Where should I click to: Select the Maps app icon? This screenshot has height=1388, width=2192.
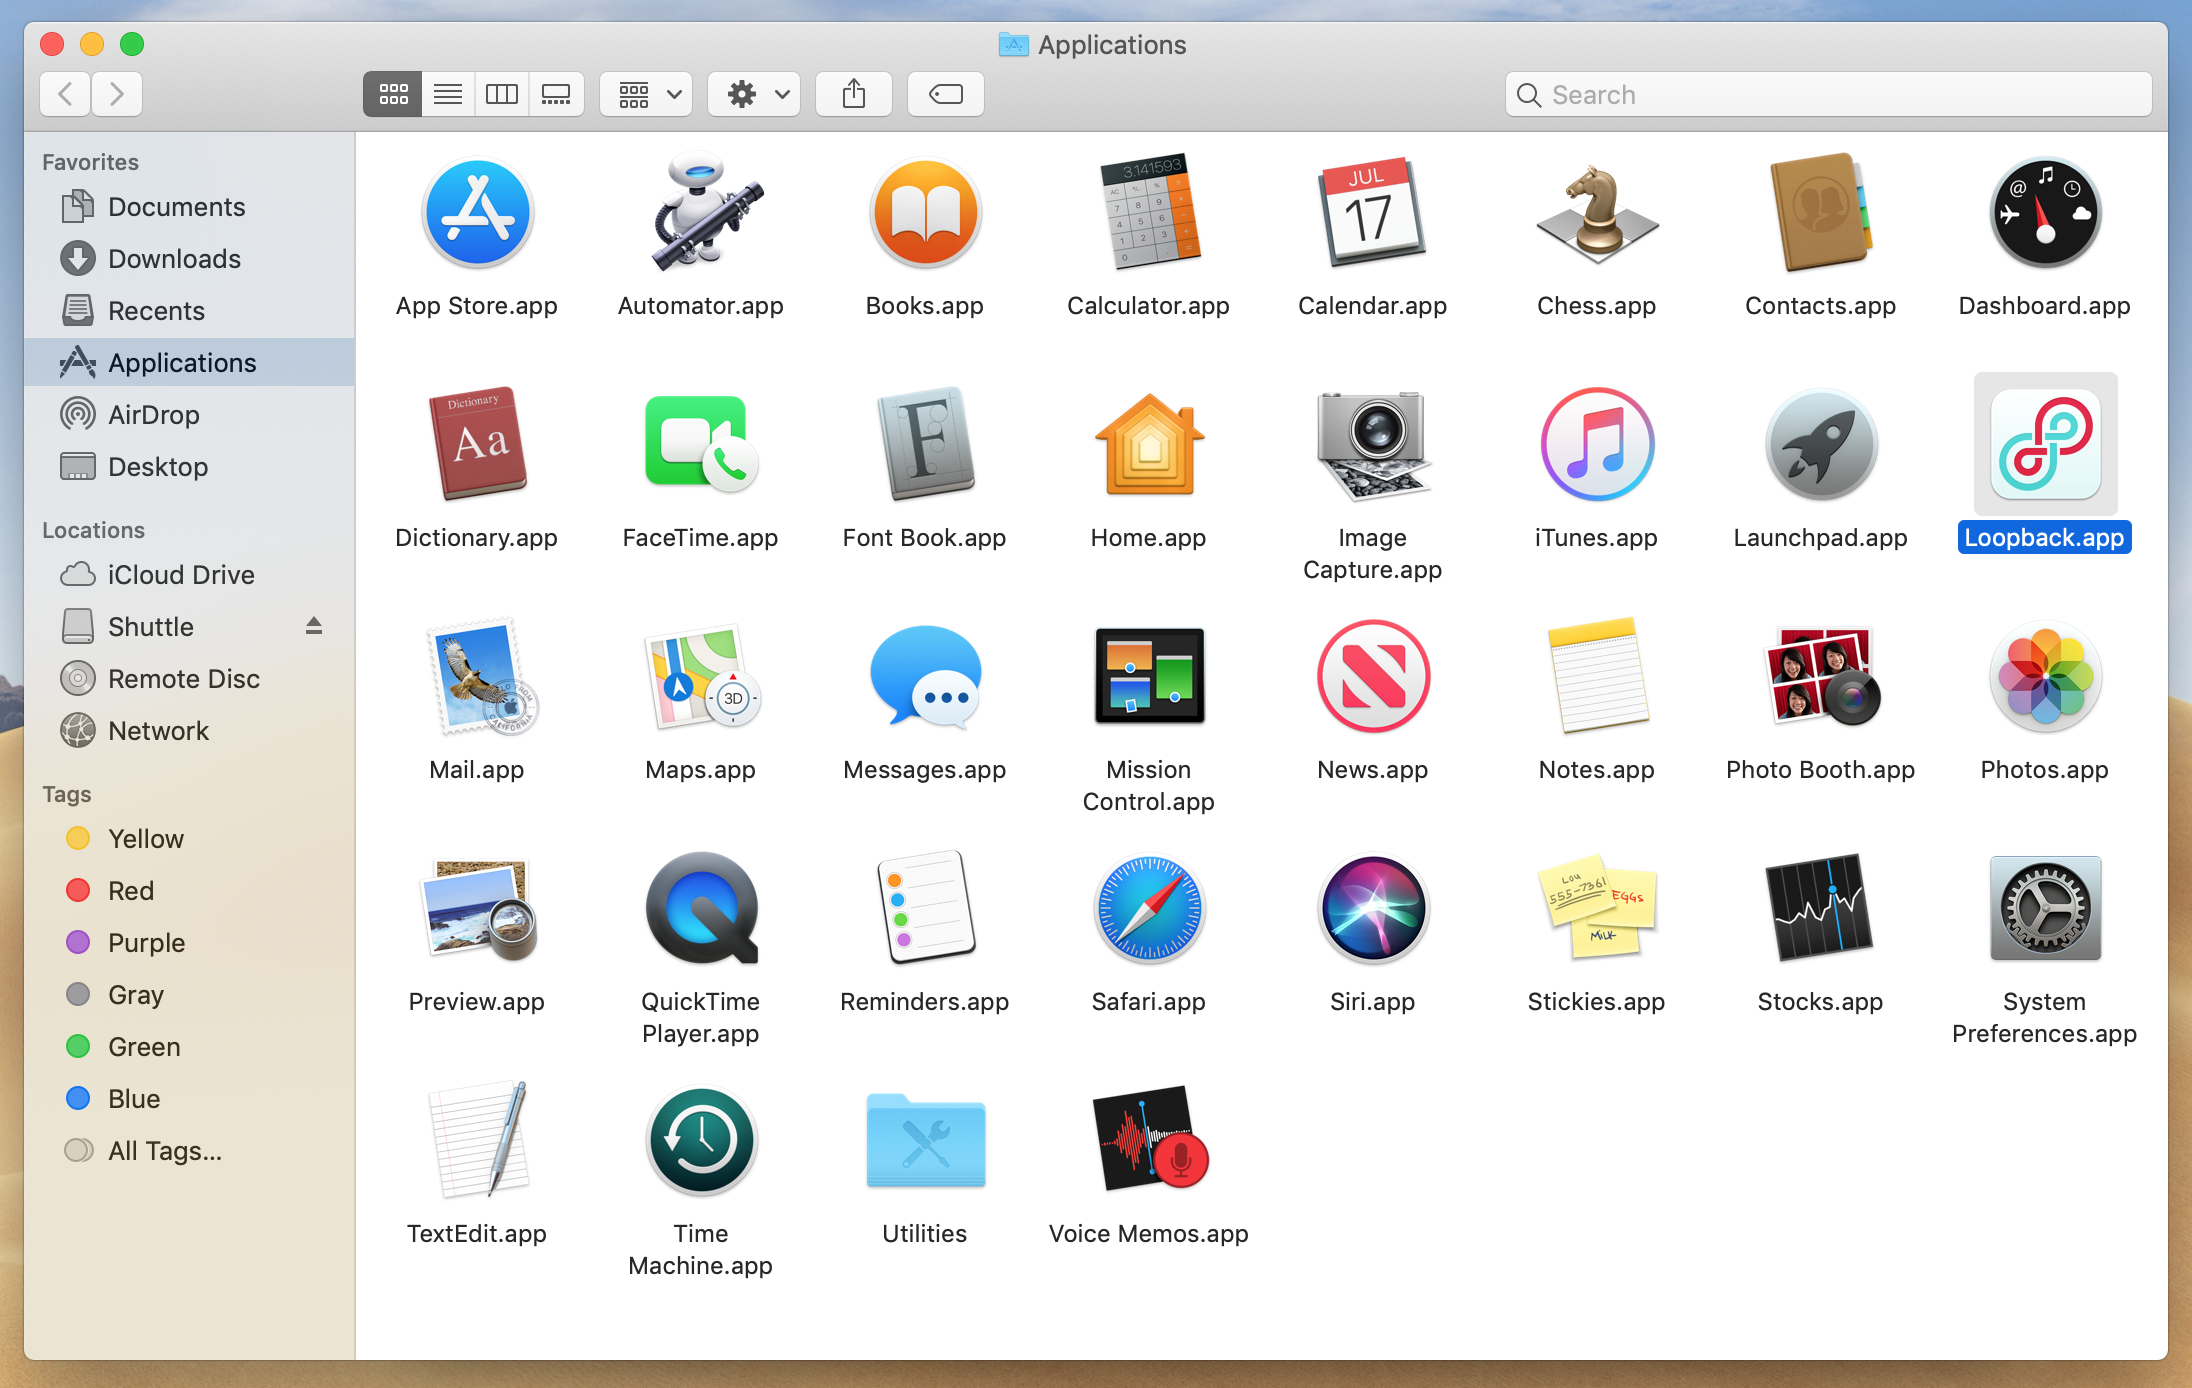pos(701,677)
